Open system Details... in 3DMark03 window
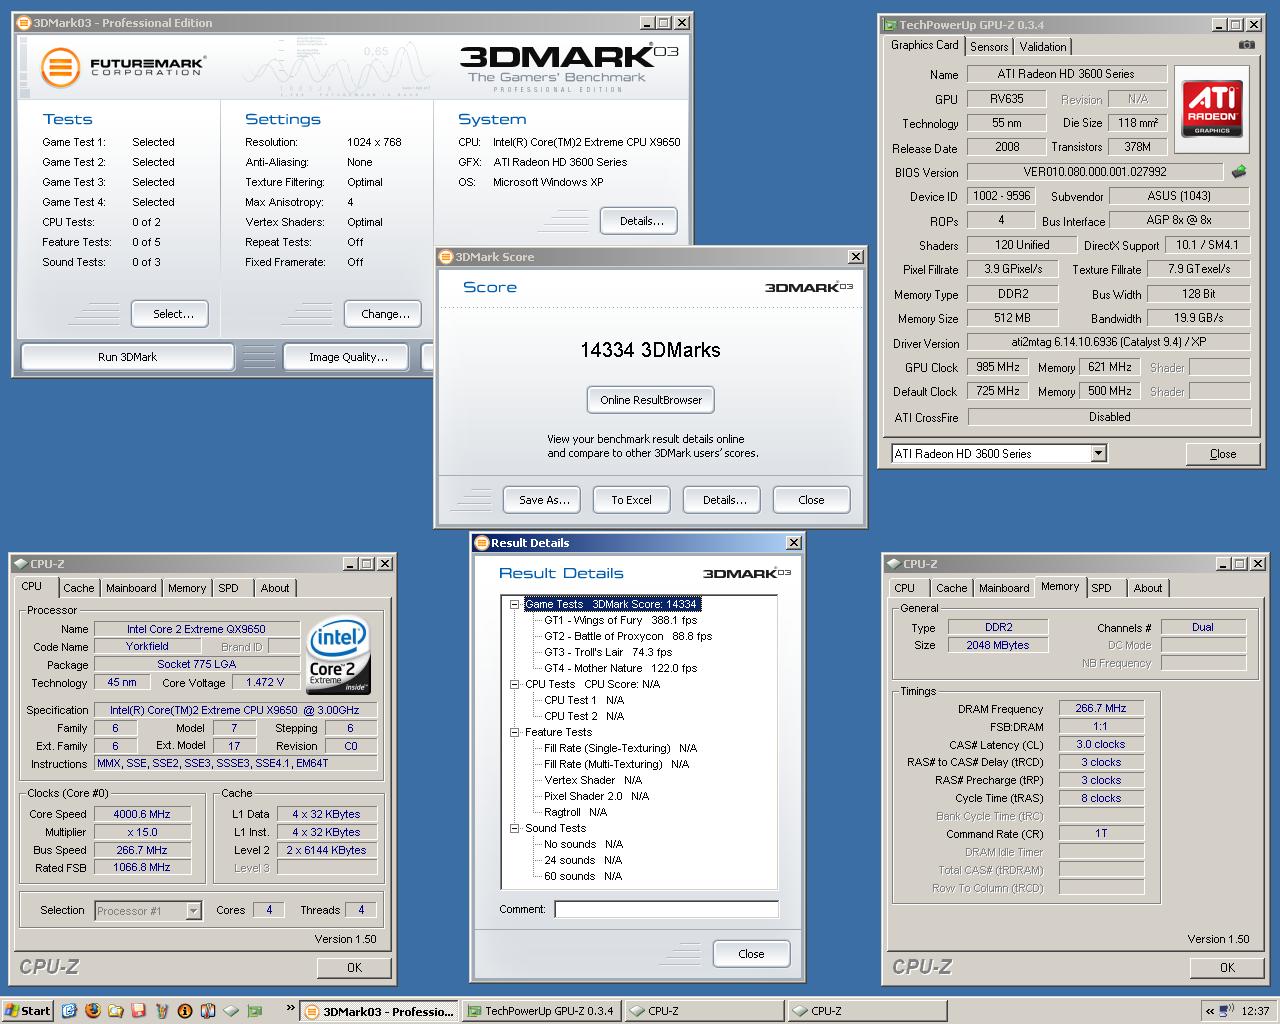1280x1024 pixels. [x=641, y=221]
